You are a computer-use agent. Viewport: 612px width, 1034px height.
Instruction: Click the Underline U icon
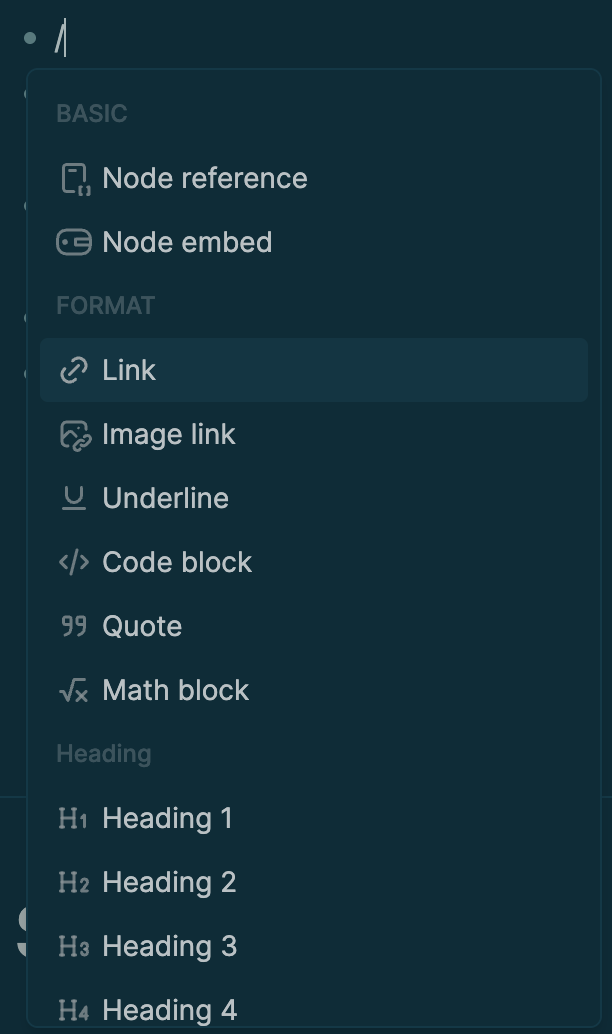click(74, 498)
